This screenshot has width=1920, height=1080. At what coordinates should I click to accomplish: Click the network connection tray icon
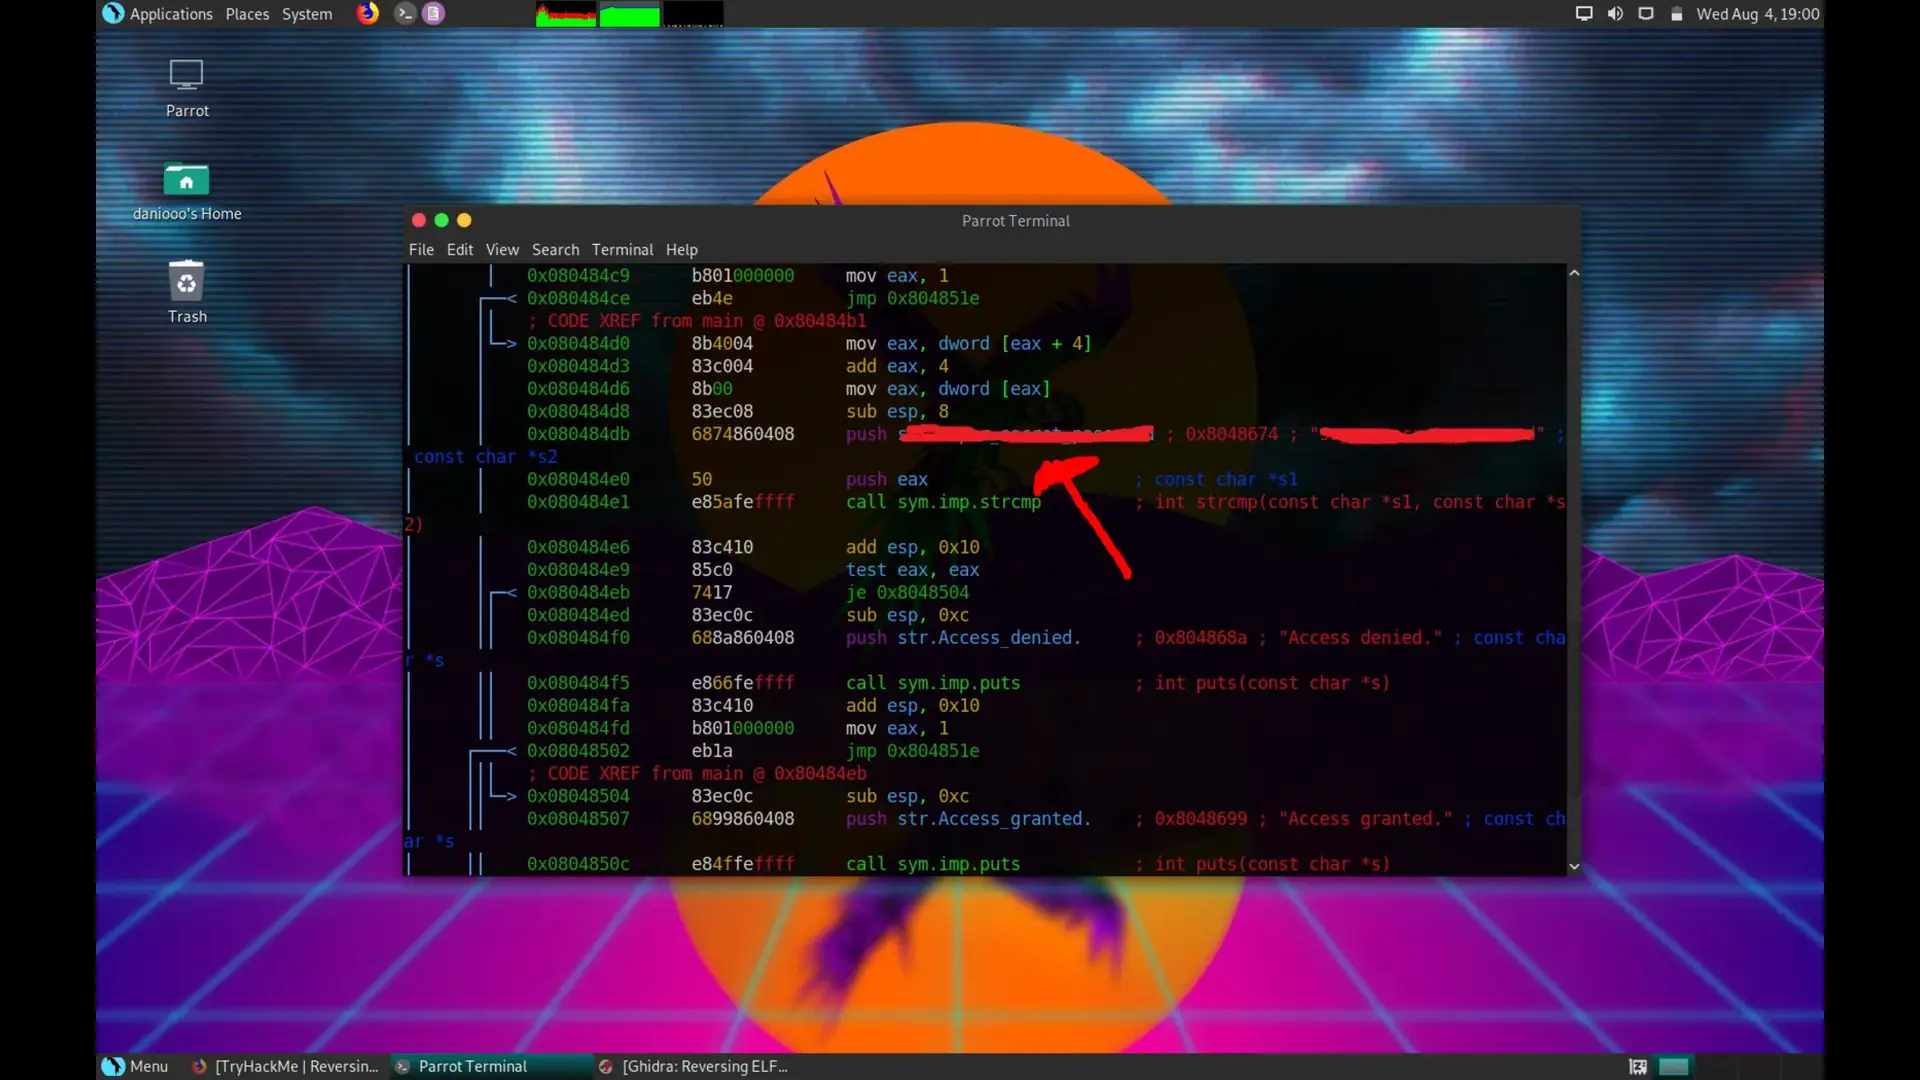tap(1646, 14)
